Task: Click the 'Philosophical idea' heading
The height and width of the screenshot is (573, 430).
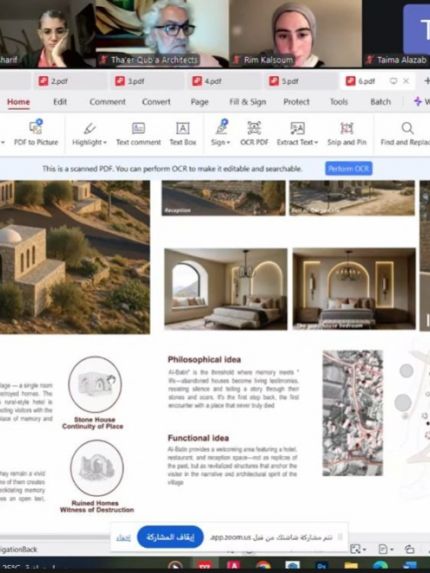Action: (204, 360)
